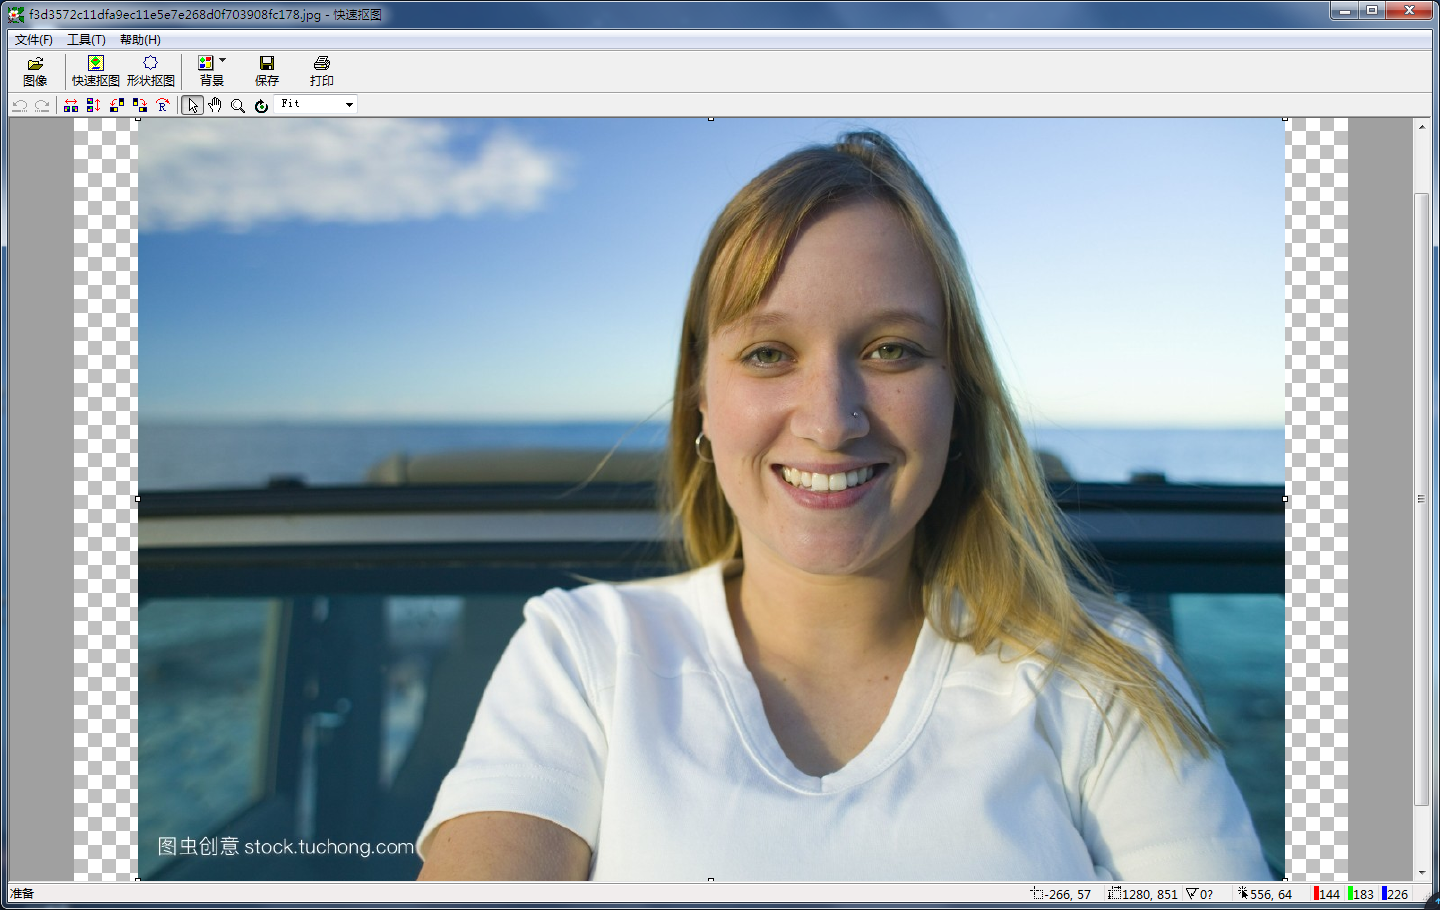Switch to the magnifier zoom tool

[238, 105]
